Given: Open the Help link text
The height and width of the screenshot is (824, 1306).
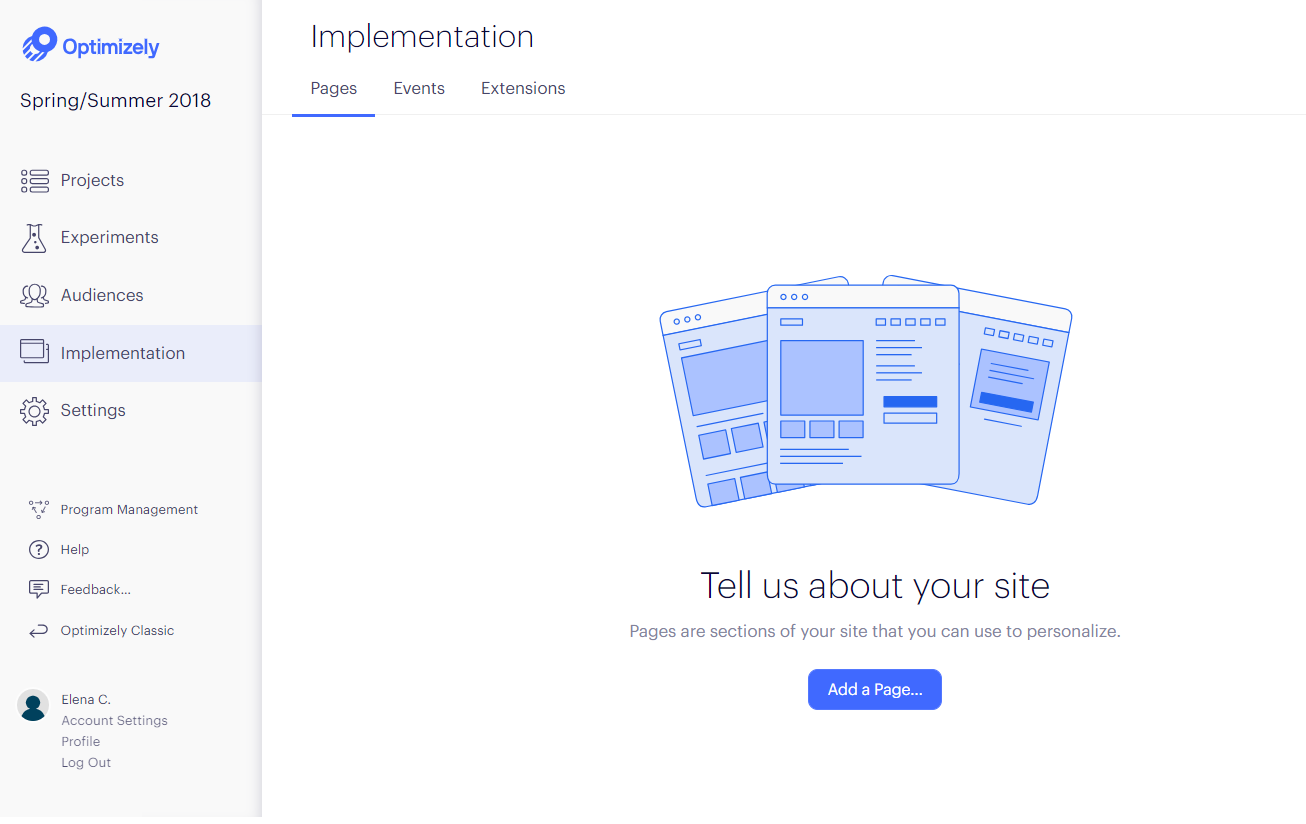Looking at the screenshot, I should point(75,550).
